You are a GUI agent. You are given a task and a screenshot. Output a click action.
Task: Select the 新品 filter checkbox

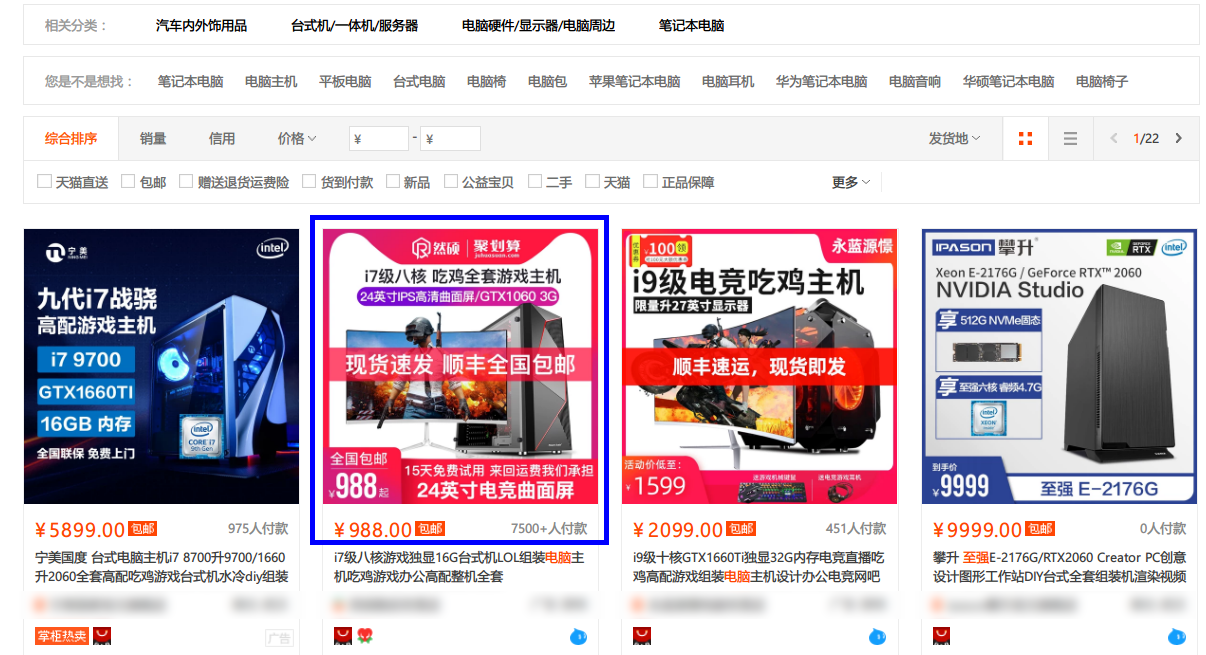pos(391,181)
